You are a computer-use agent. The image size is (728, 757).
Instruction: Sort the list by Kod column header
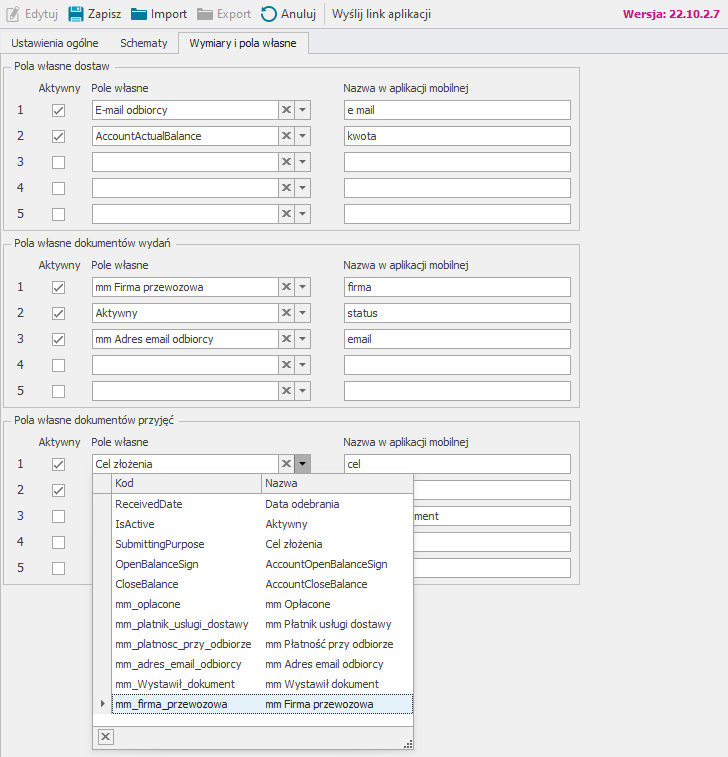pyautogui.click(x=185, y=484)
